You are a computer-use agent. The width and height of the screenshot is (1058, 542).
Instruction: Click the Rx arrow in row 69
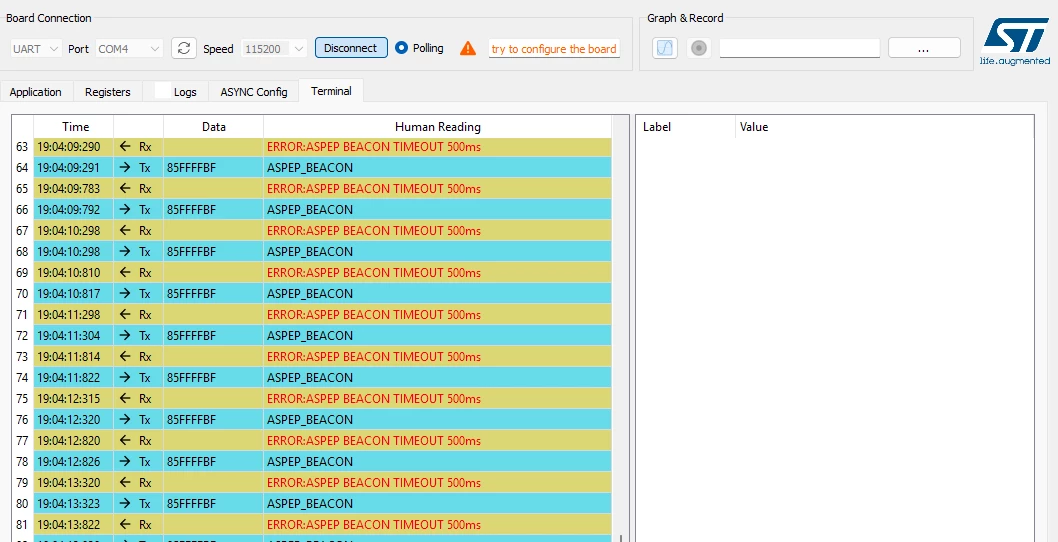point(124,273)
